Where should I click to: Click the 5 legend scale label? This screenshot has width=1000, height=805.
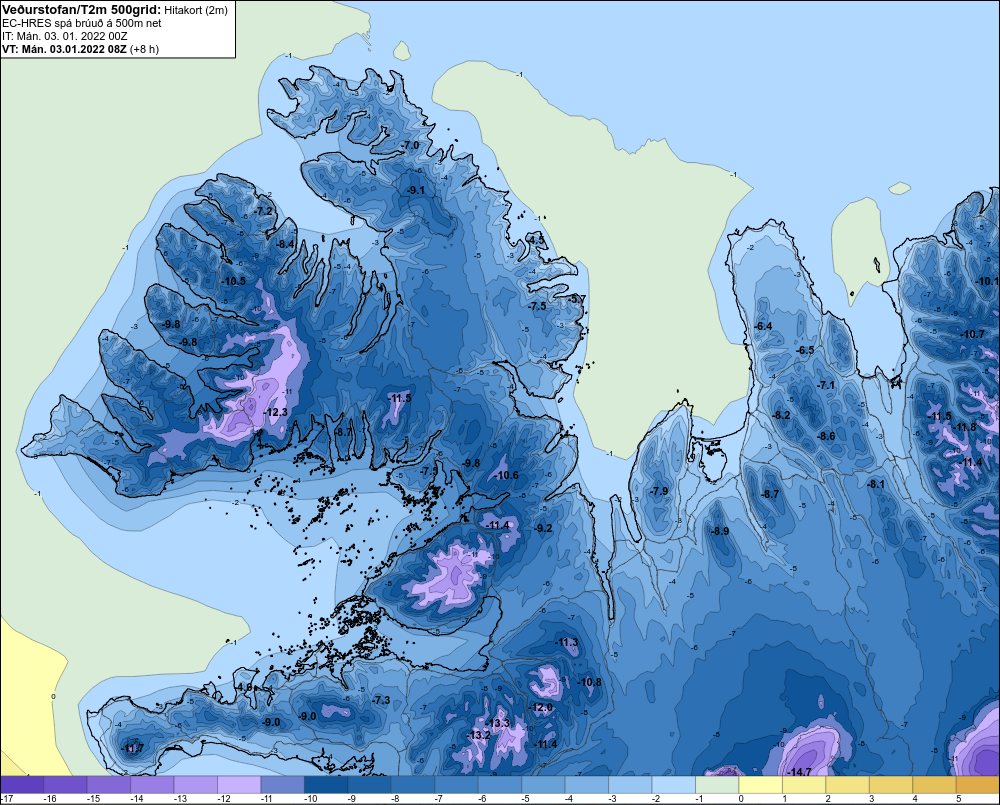point(959,799)
